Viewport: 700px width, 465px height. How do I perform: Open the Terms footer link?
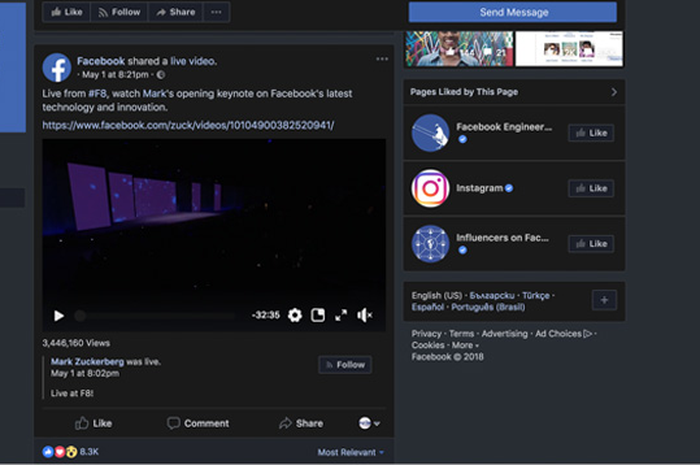click(461, 334)
